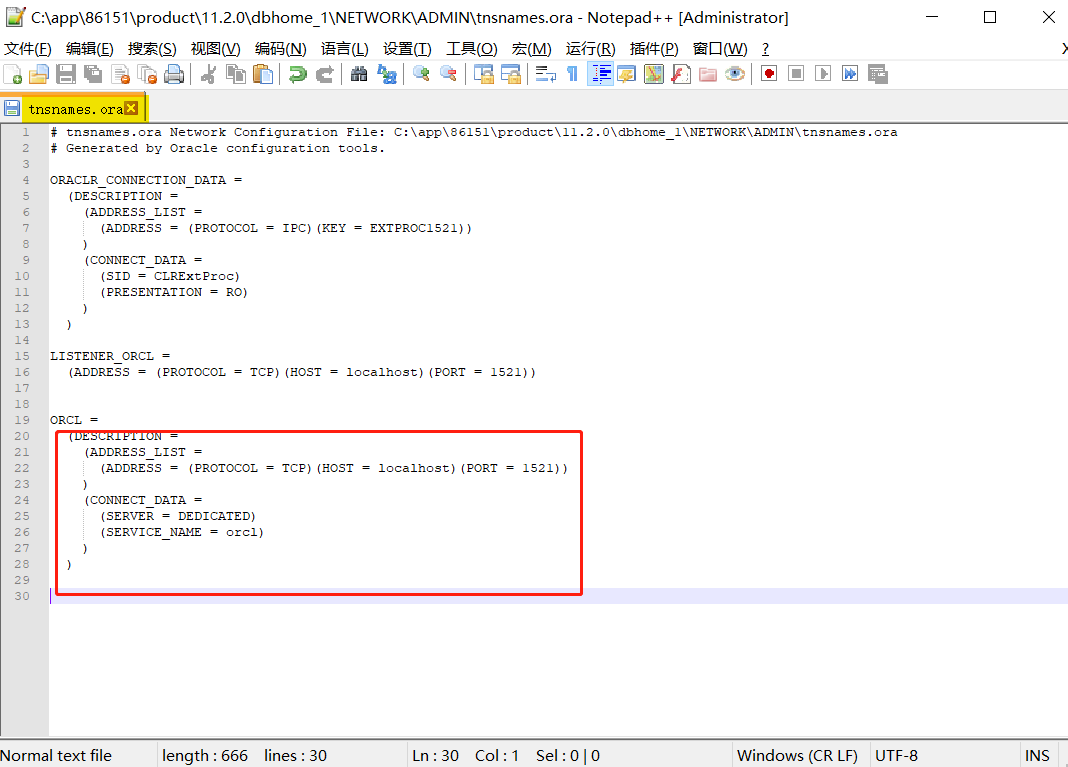Click the Stop Recording macro icon
Screen dimensions: 1068x767
[x=796, y=74]
